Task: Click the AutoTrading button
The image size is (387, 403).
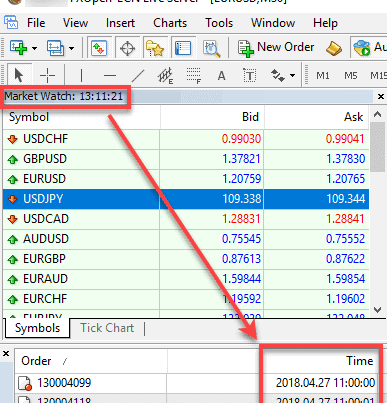Action: click(x=369, y=48)
